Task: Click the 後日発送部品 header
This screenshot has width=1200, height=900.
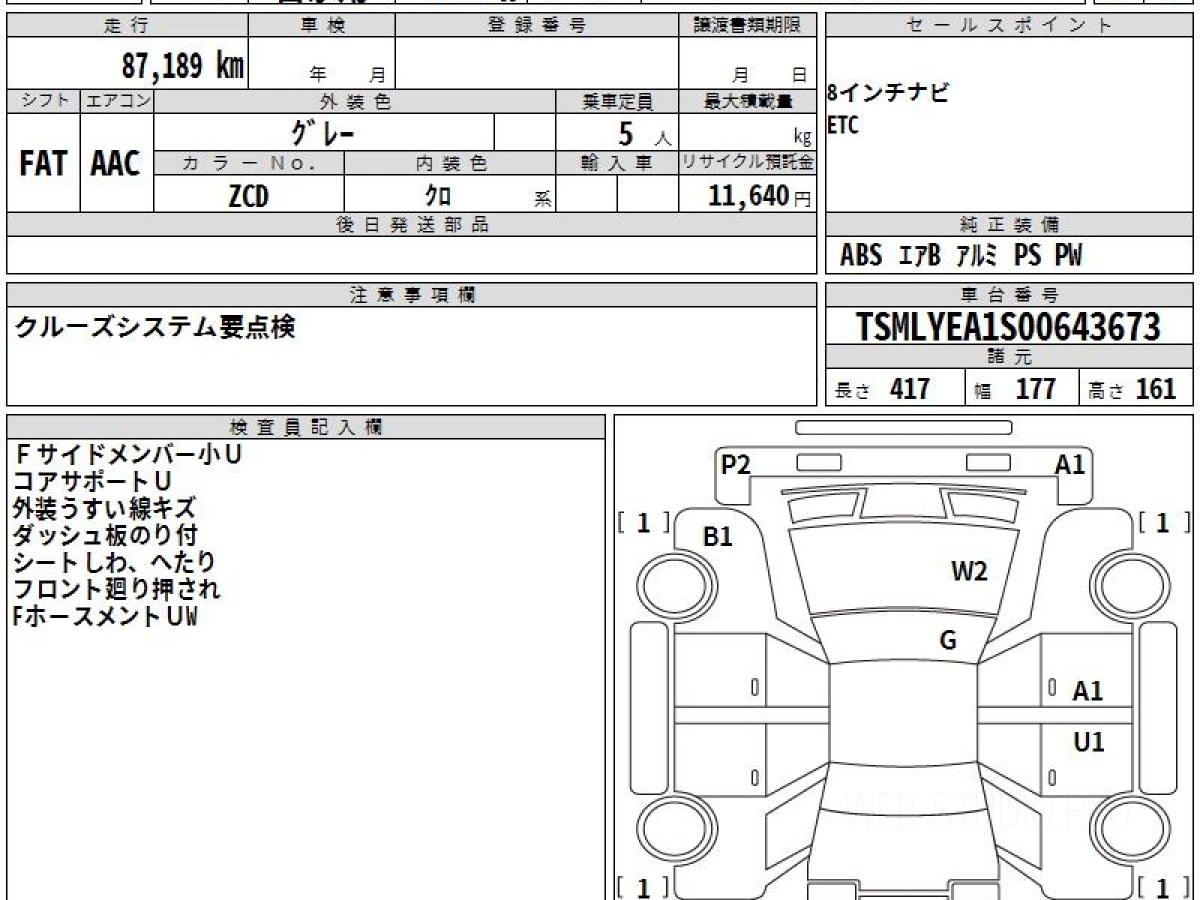Action: pyautogui.click(x=412, y=225)
